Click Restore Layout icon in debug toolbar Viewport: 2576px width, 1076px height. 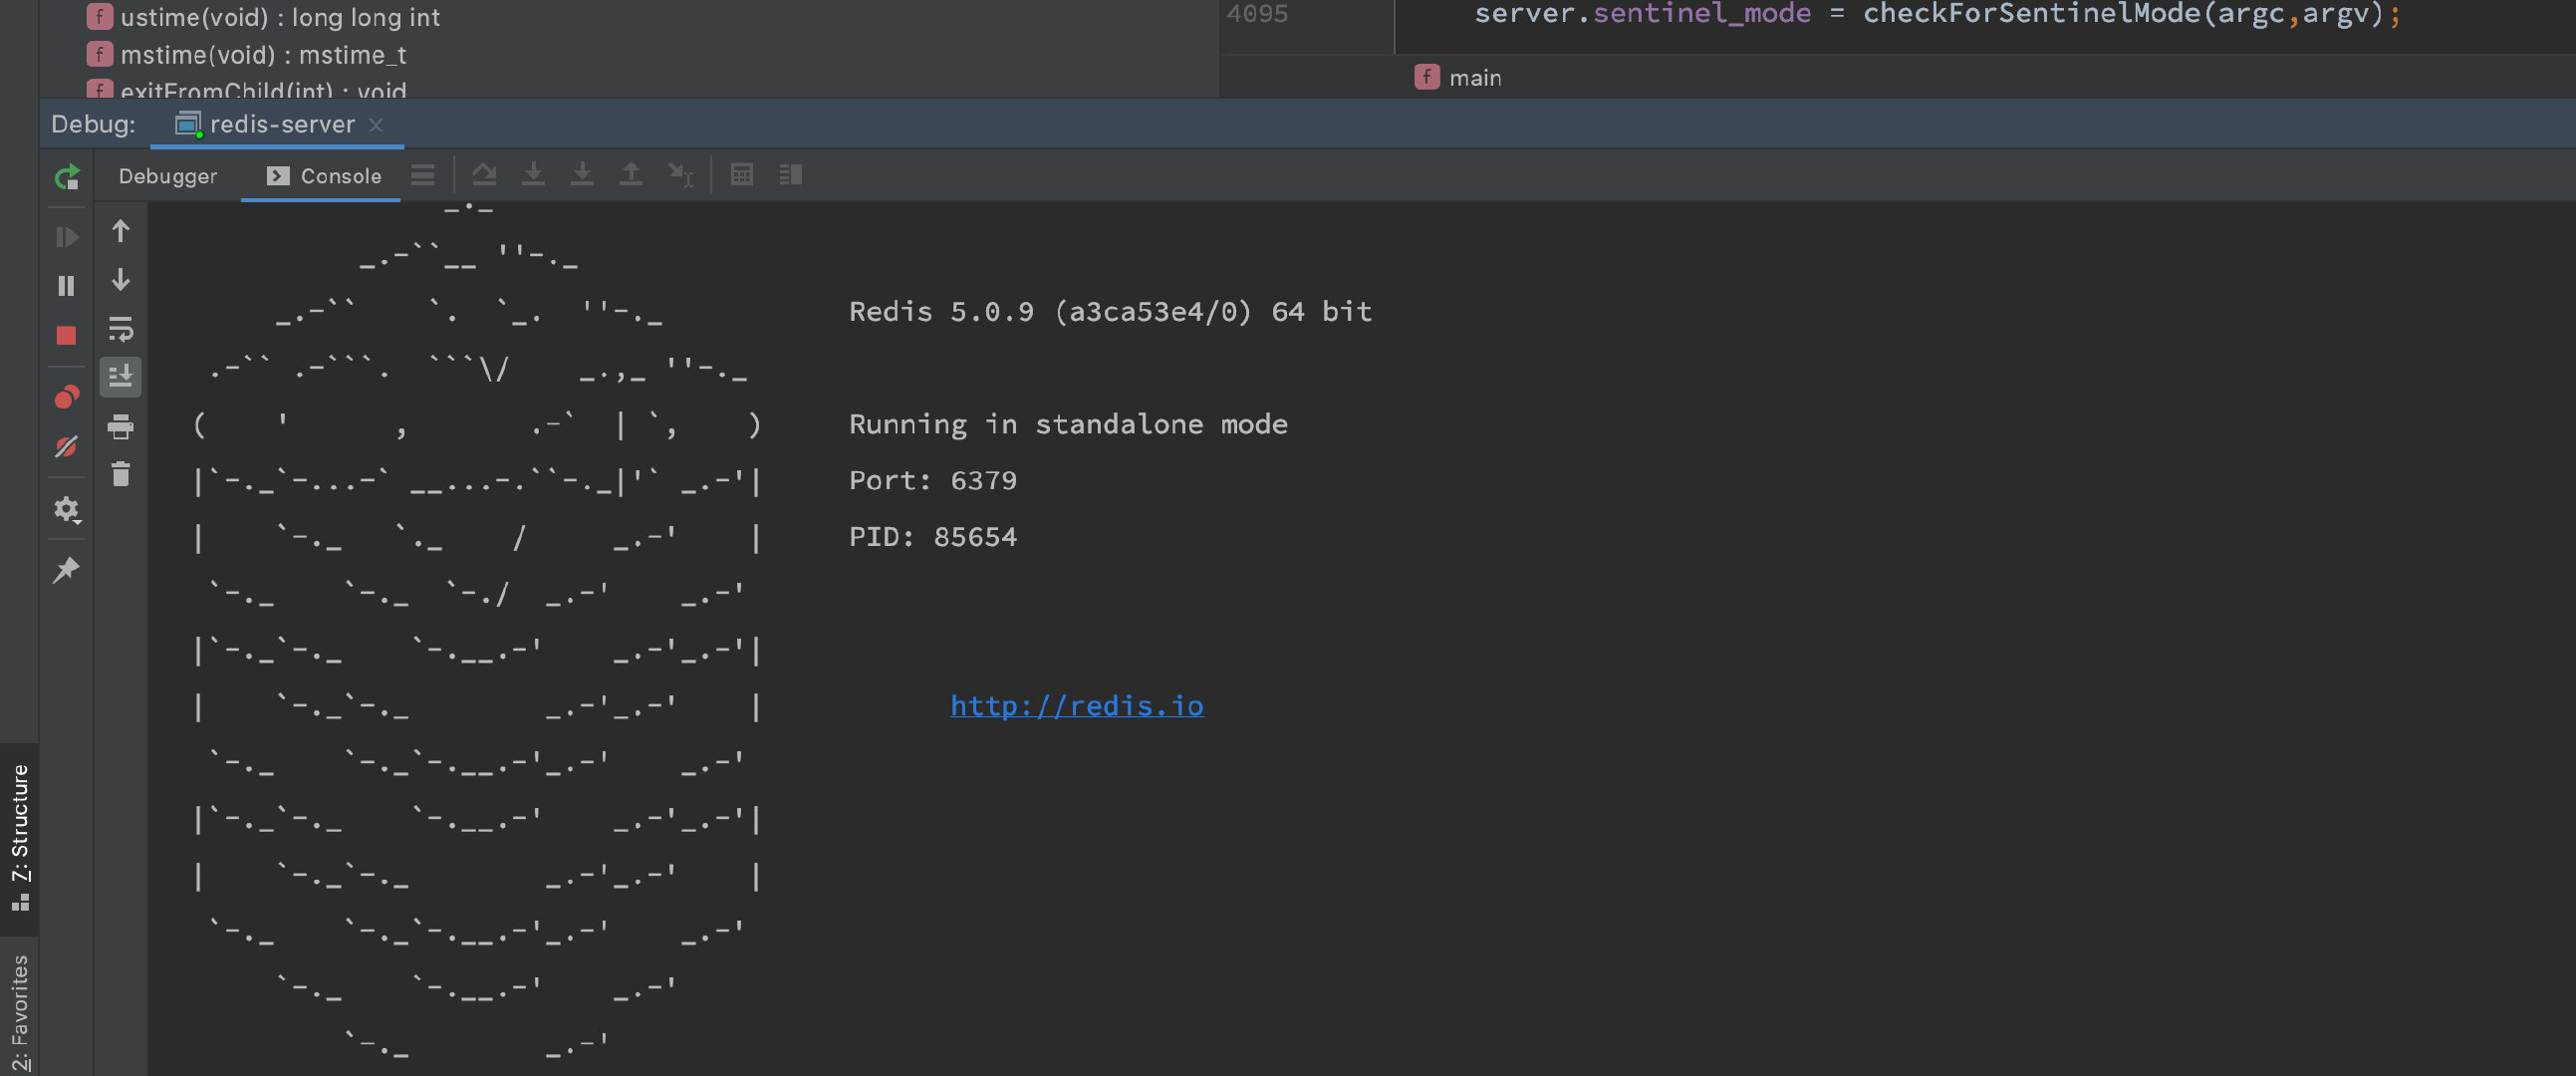pyautogui.click(x=790, y=175)
